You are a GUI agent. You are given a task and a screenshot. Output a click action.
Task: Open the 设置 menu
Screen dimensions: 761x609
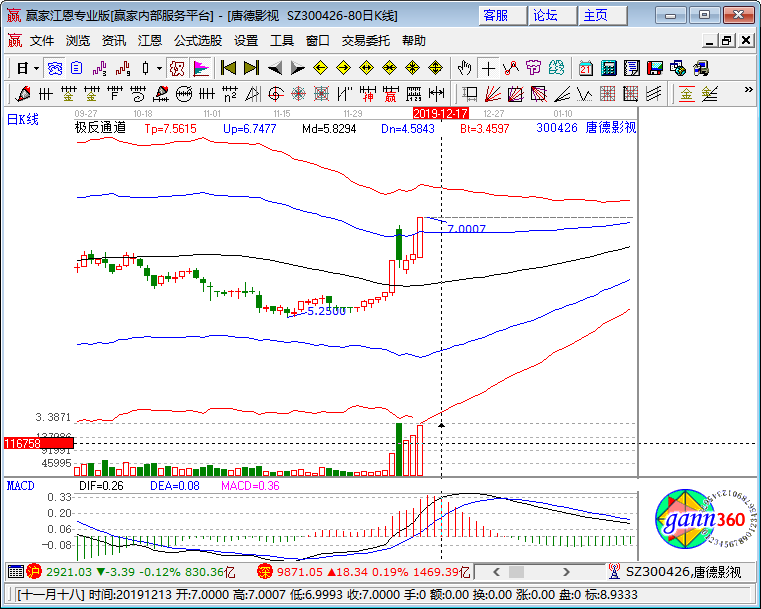(x=246, y=41)
